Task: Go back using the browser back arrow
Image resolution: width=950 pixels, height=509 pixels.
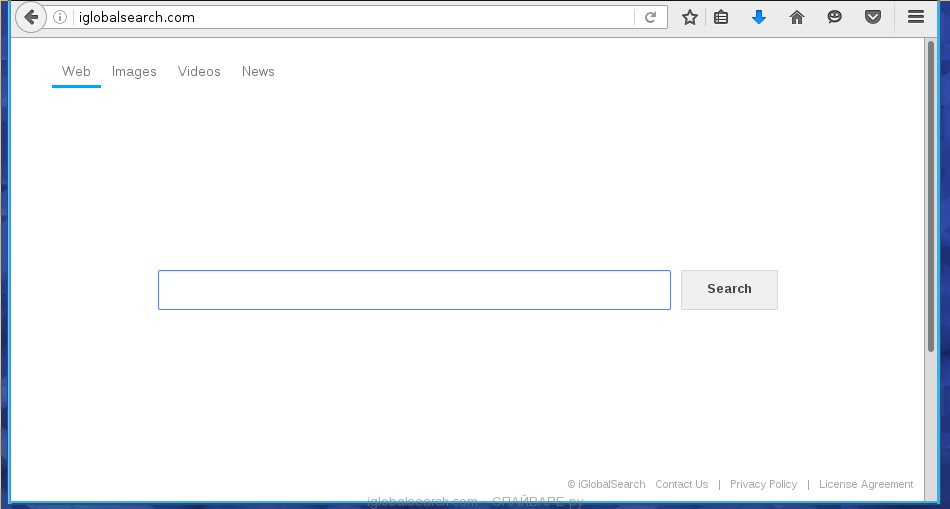Action: click(30, 17)
